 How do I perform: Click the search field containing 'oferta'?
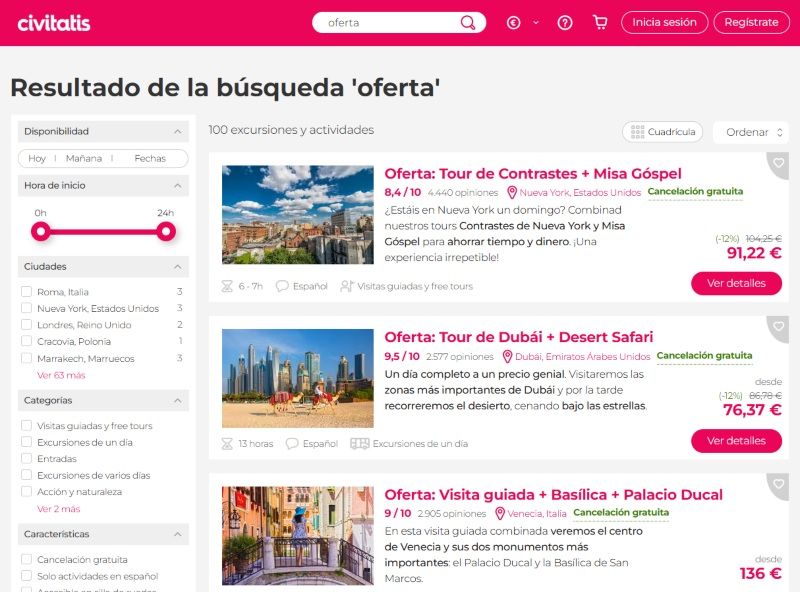(390, 22)
